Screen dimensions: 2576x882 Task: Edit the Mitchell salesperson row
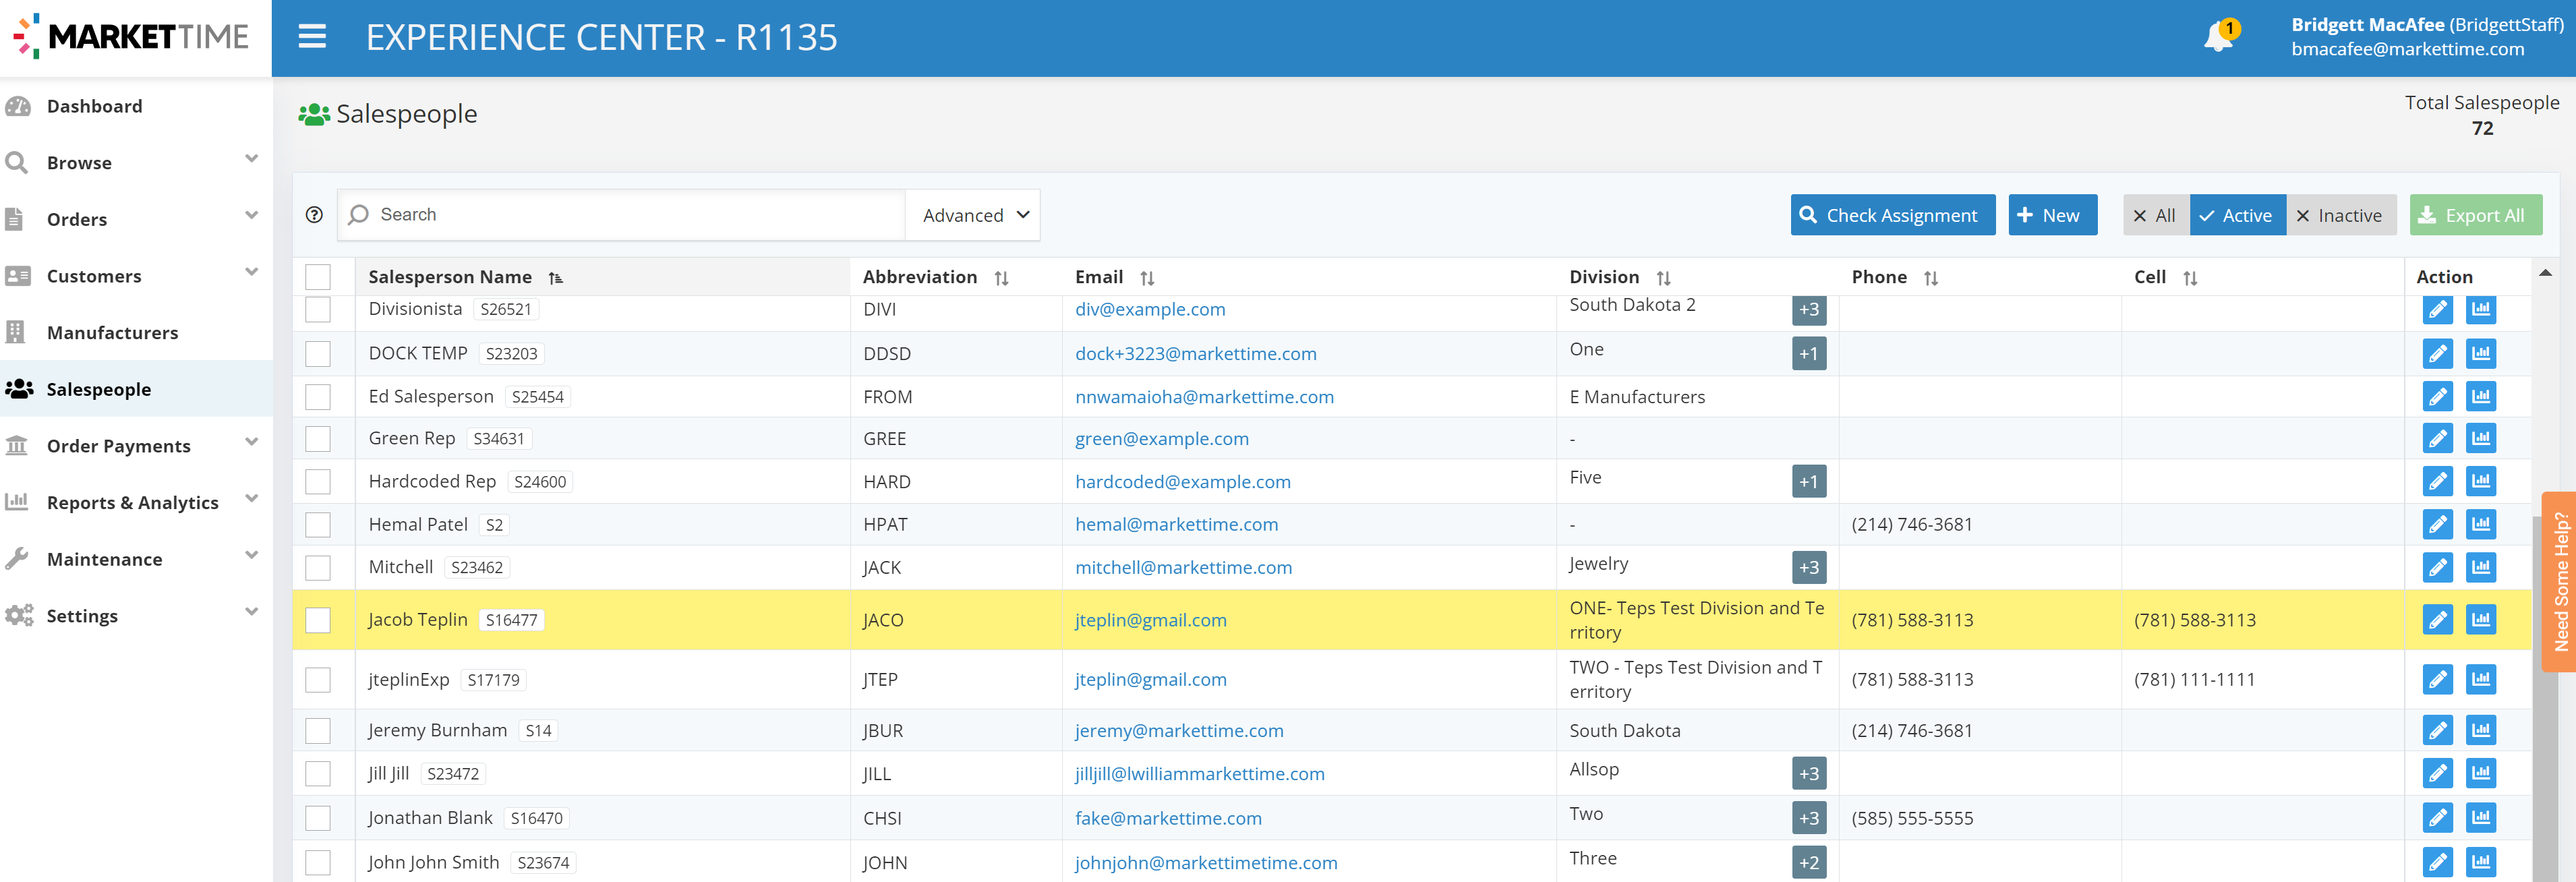[2438, 567]
